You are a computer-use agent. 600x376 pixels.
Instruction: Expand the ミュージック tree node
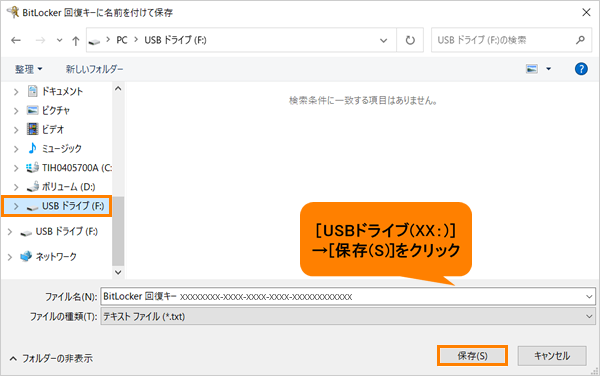(16, 149)
